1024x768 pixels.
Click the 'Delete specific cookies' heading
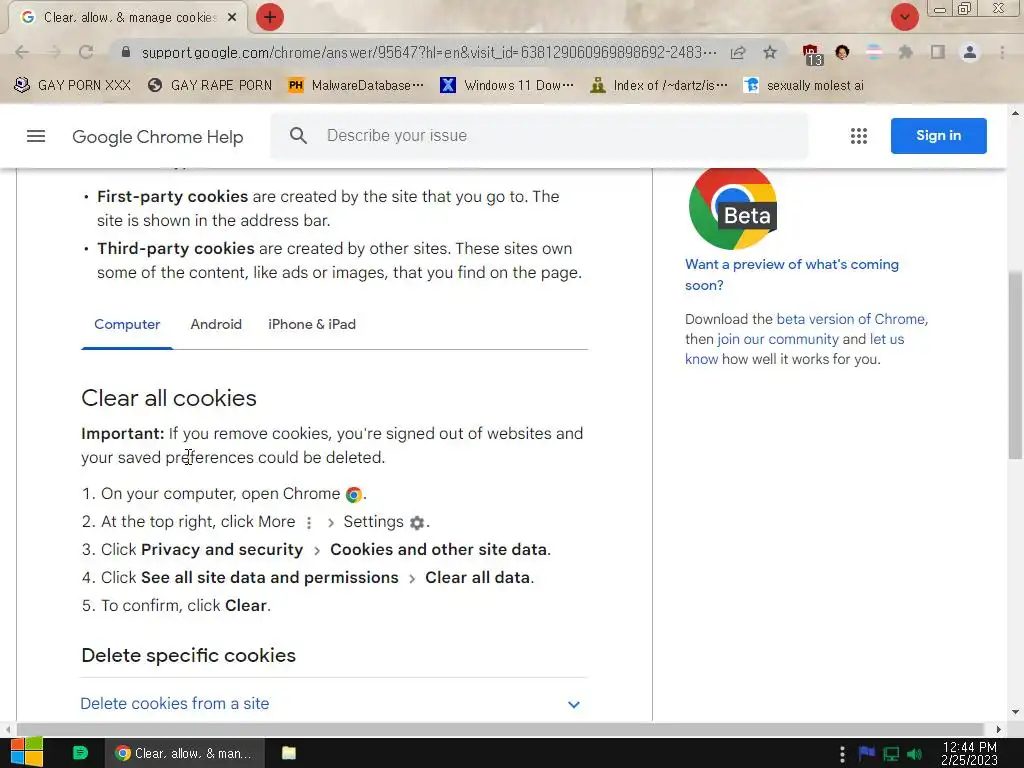coord(188,655)
